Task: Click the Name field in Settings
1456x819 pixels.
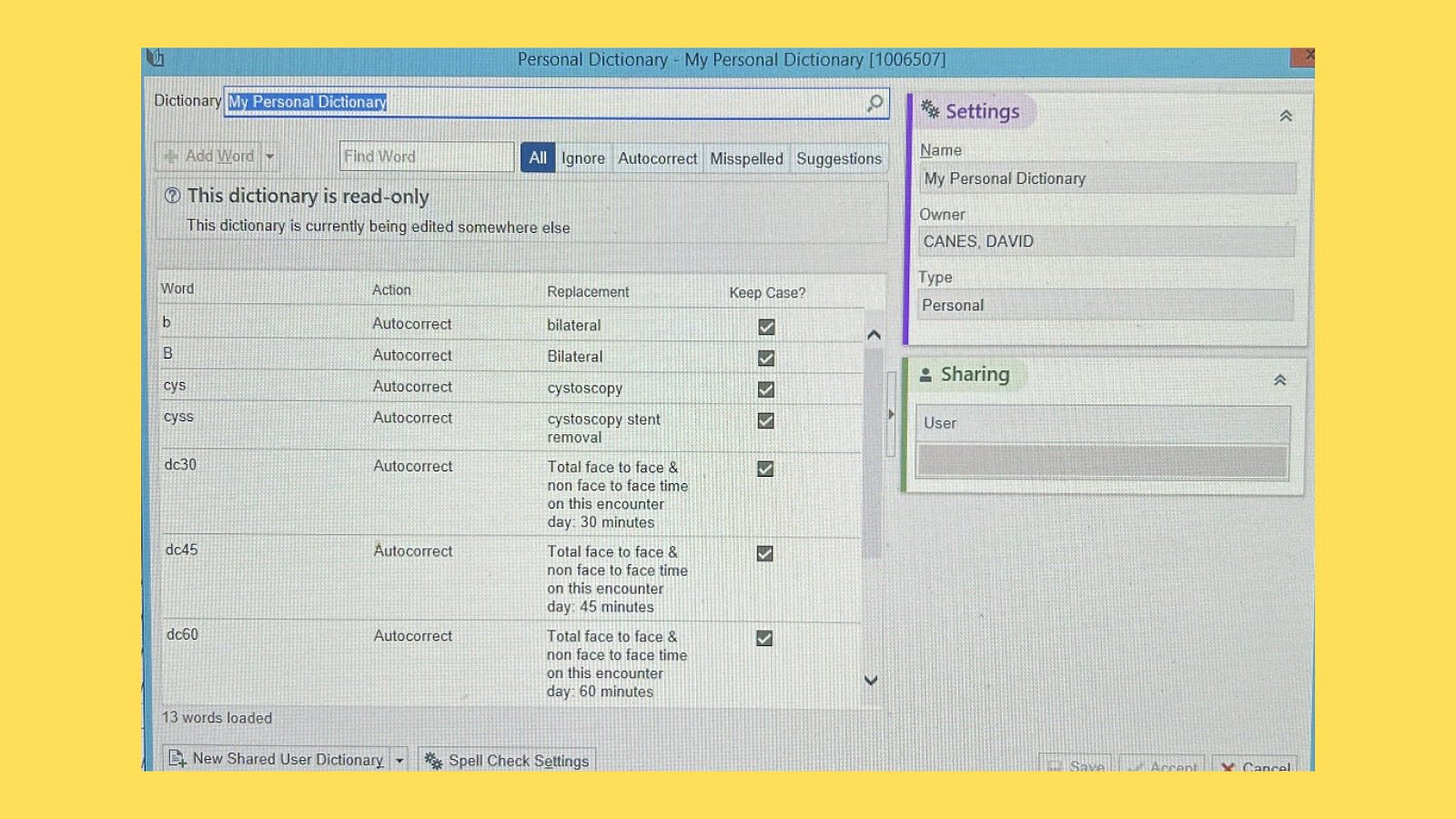Action: (x=1108, y=179)
